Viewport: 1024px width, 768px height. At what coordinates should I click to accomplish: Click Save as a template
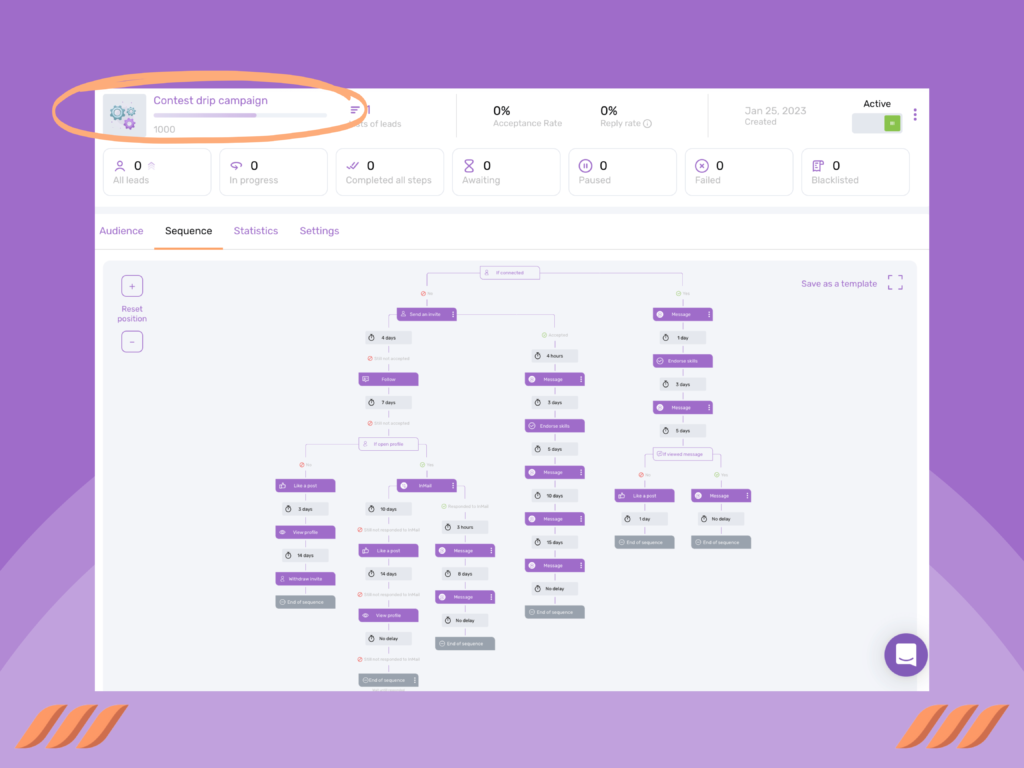[838, 284]
